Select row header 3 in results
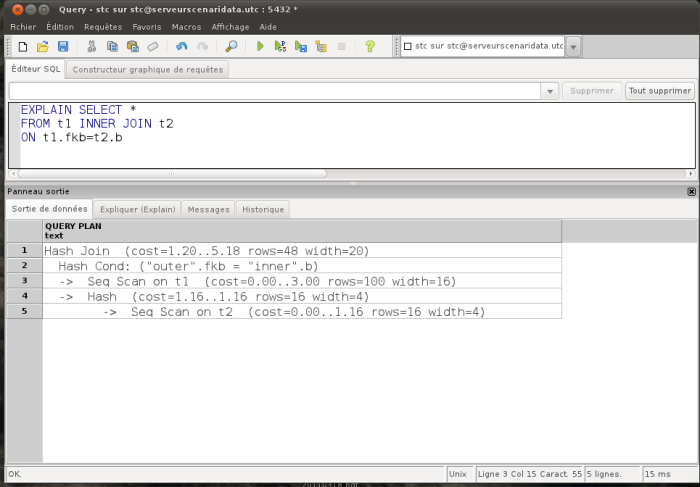The height and width of the screenshot is (487, 700). 25,281
